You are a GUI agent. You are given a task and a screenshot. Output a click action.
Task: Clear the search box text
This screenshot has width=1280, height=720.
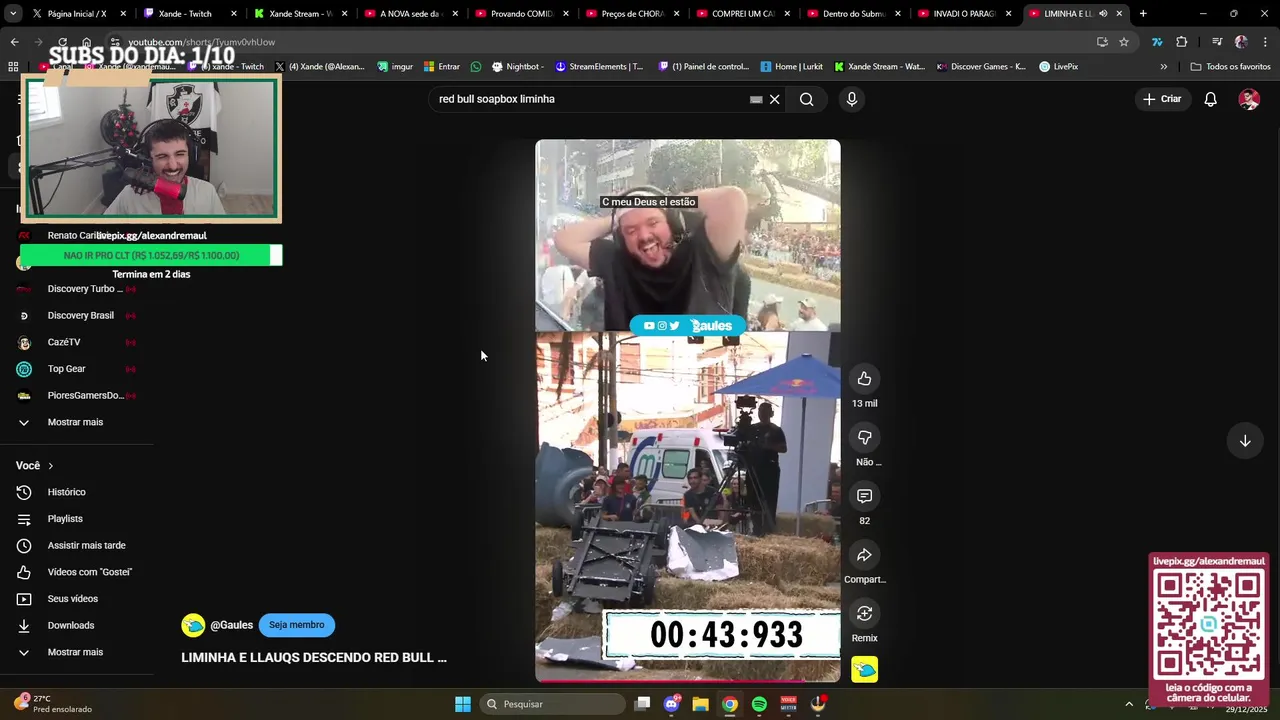[774, 99]
